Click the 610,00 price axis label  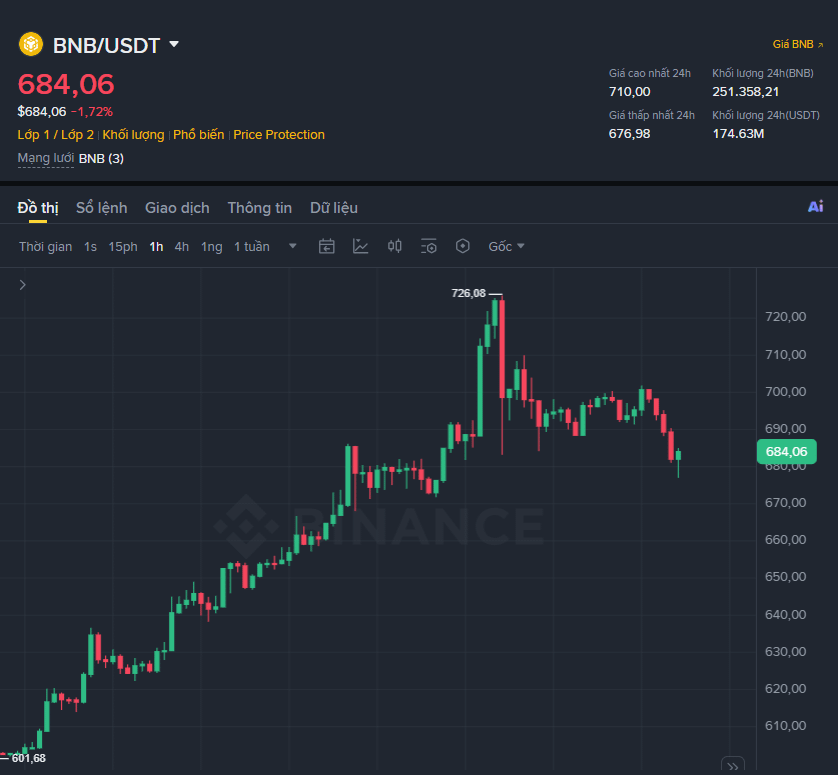coord(785,726)
